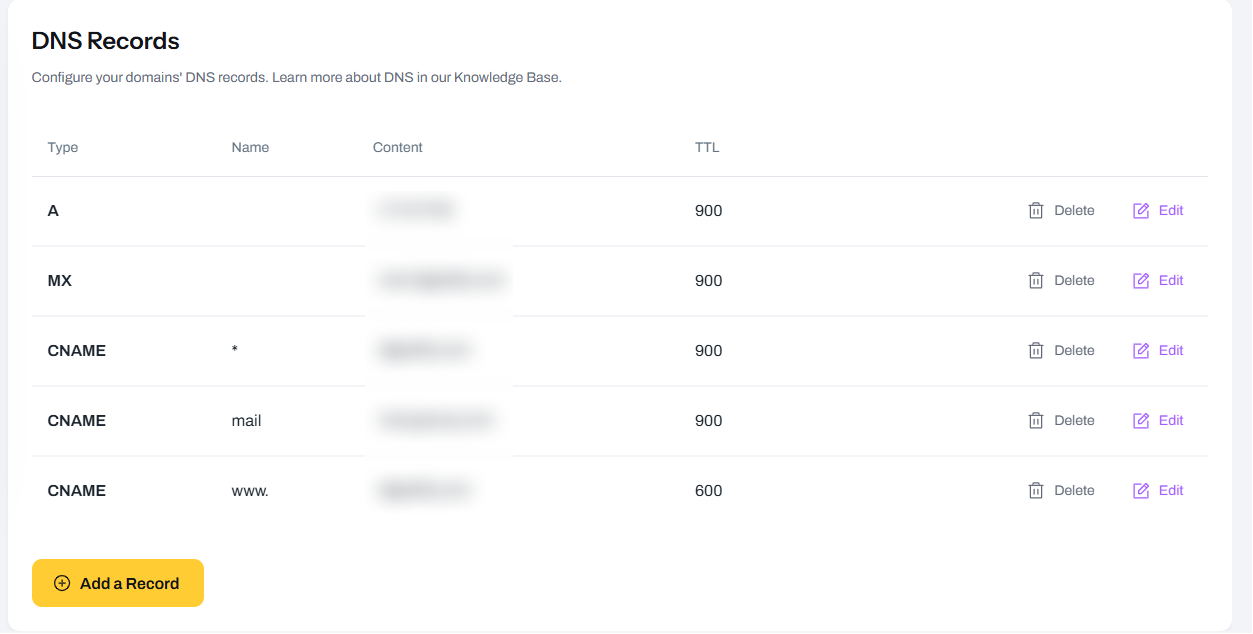1253x634 pixels.
Task: Click trash icon for www CNAME record
Action: pyautogui.click(x=1036, y=490)
